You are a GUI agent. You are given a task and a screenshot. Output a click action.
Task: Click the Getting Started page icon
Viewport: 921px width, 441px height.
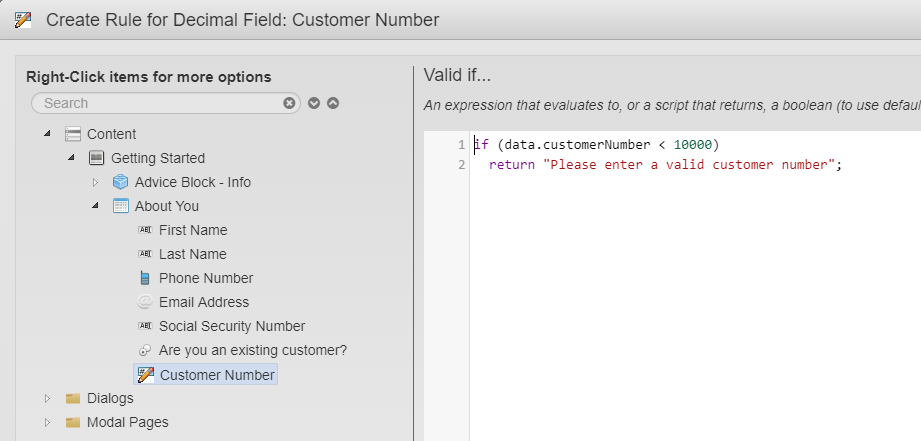pyautogui.click(x=96, y=158)
